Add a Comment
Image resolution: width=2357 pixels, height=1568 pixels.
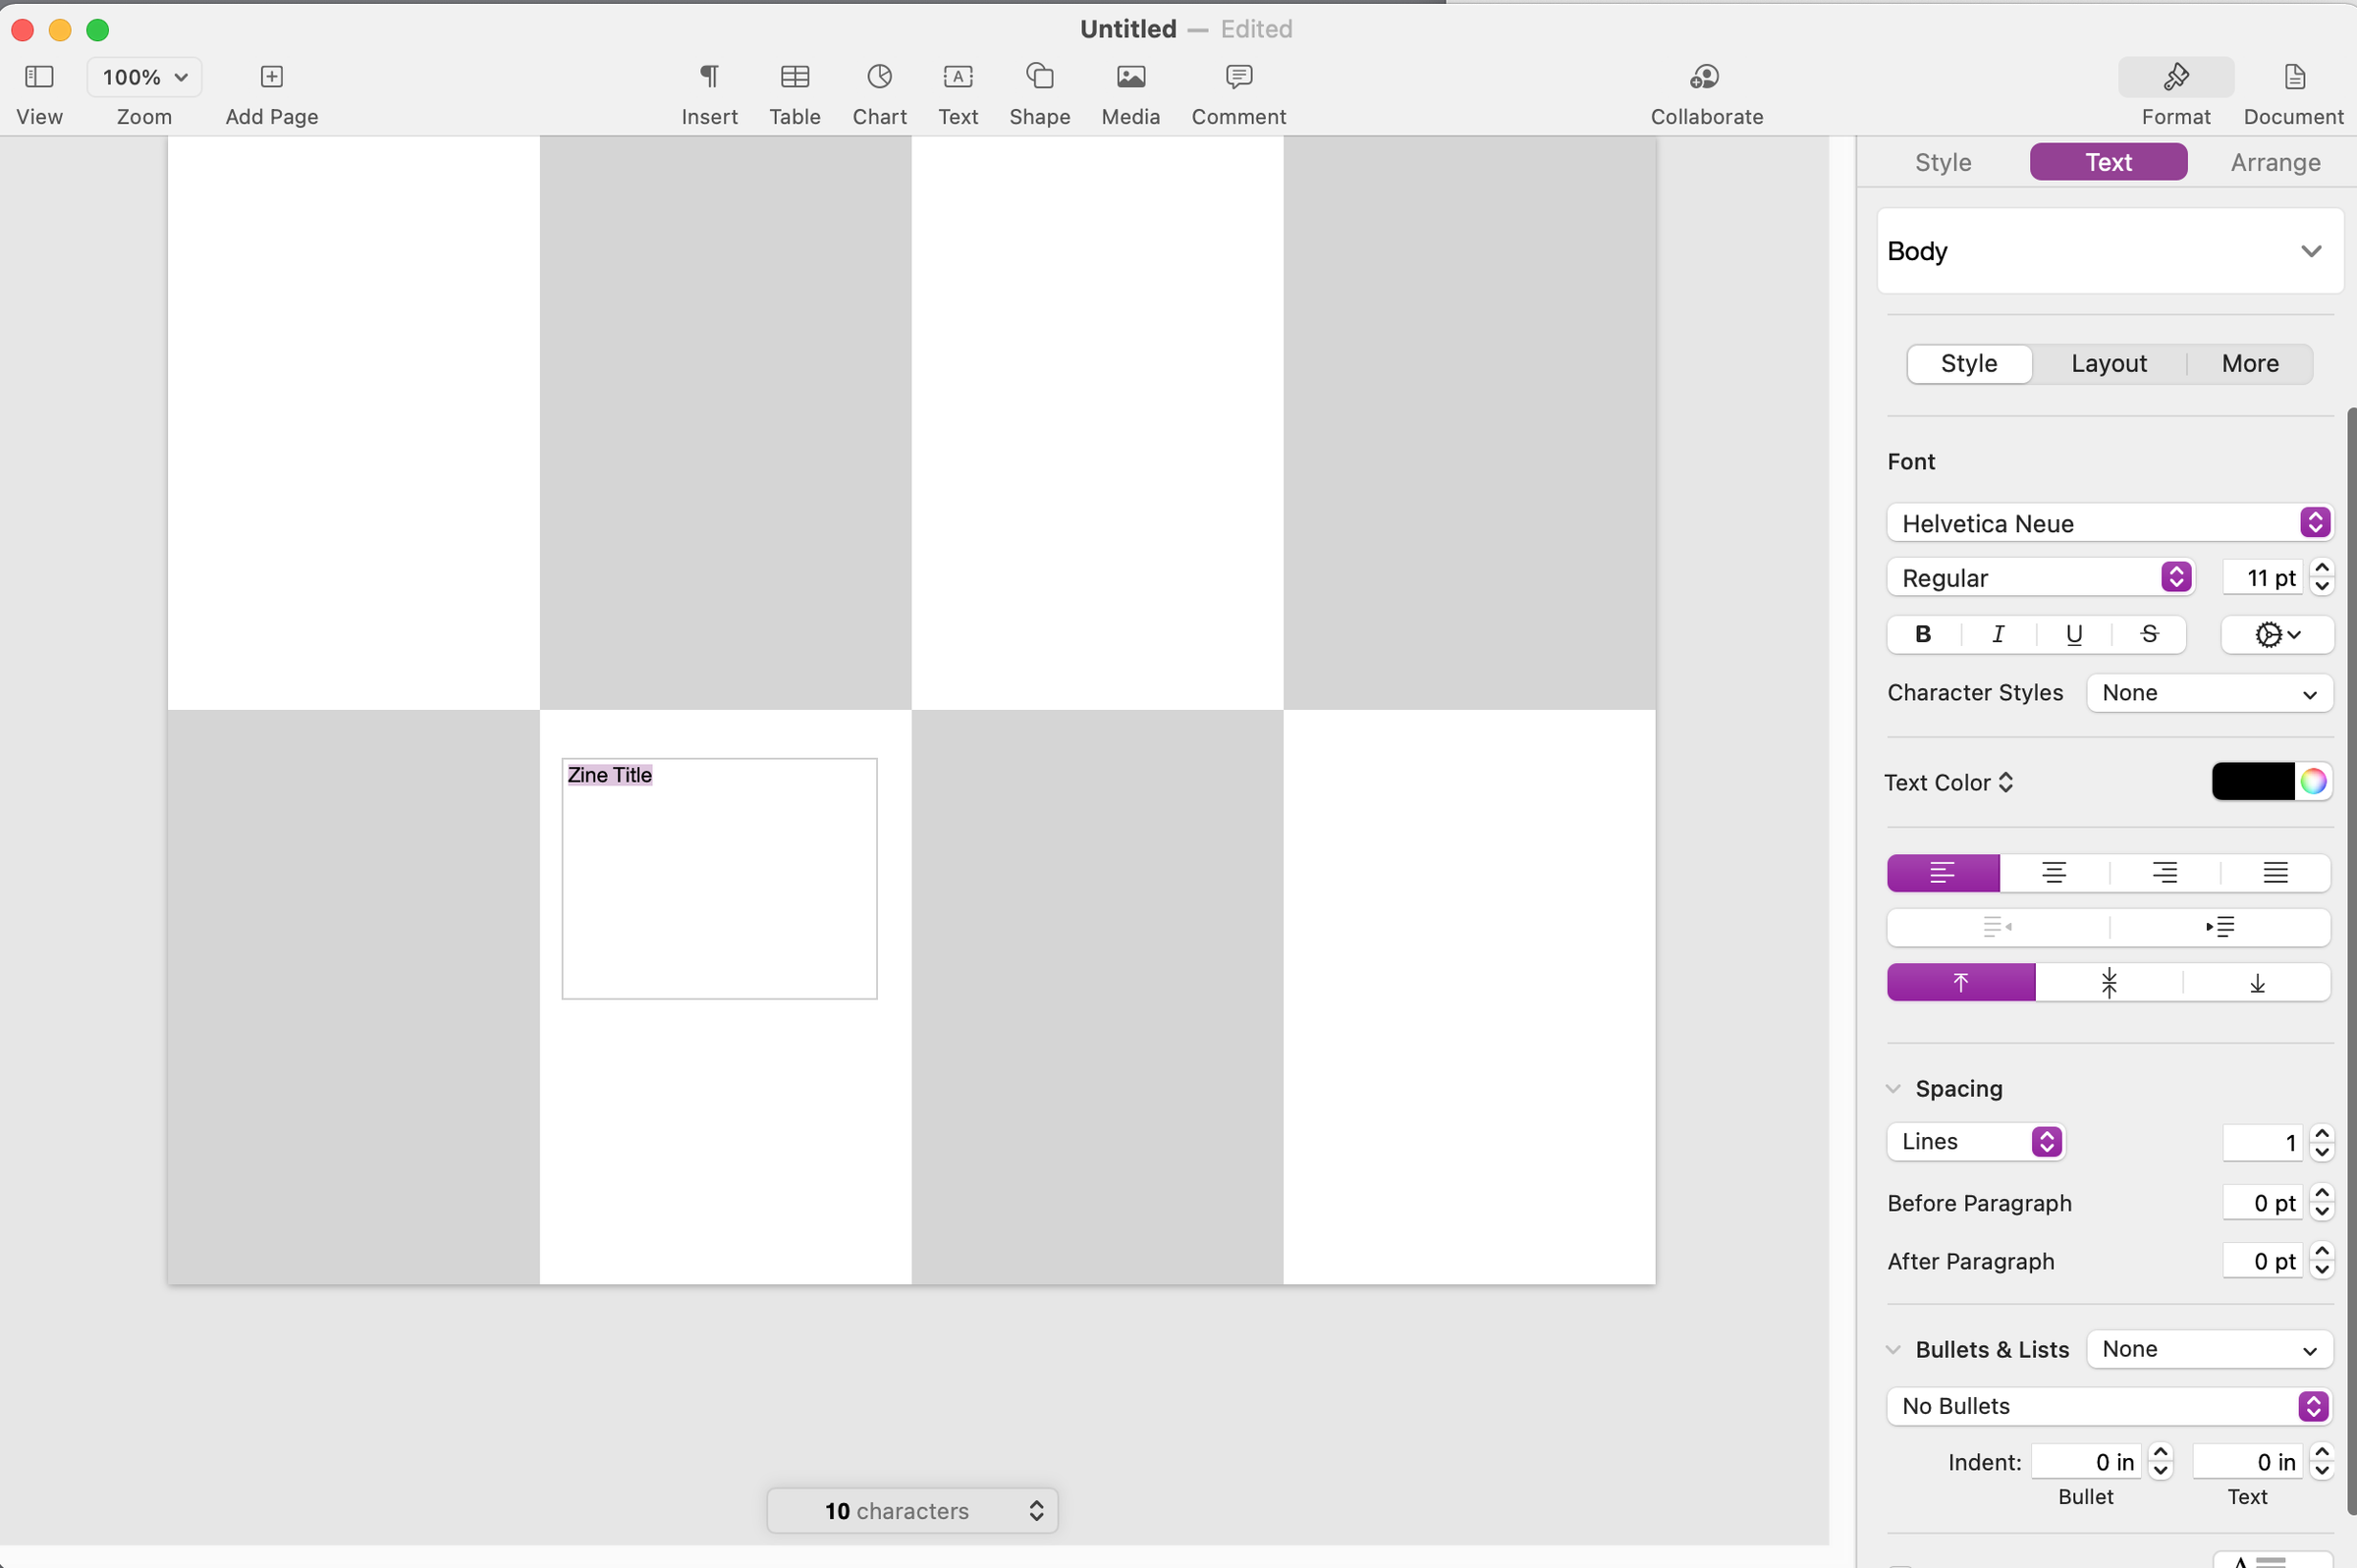pos(1239,77)
